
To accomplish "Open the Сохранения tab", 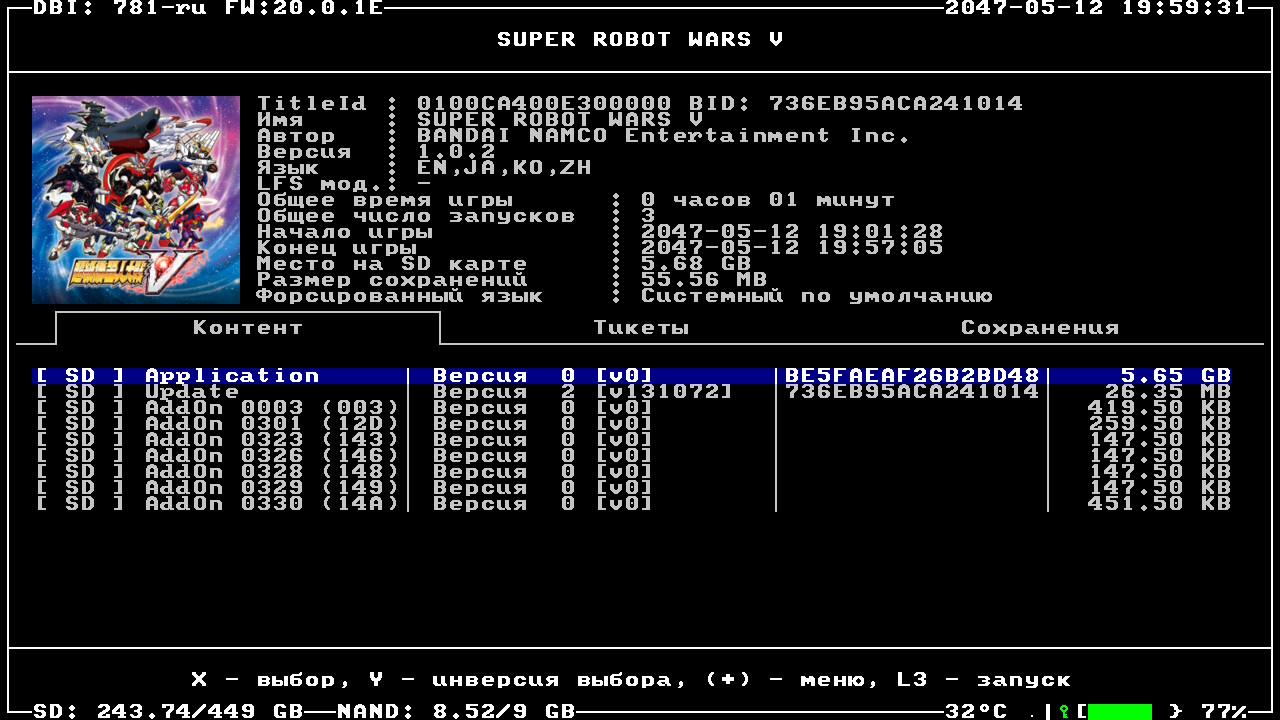I will [1039, 328].
